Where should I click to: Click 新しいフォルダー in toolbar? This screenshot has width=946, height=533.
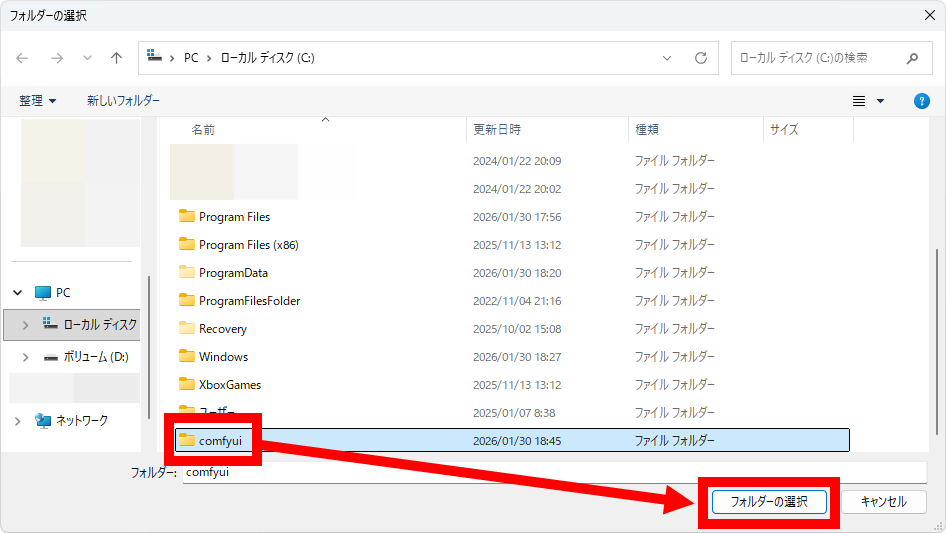coord(123,101)
